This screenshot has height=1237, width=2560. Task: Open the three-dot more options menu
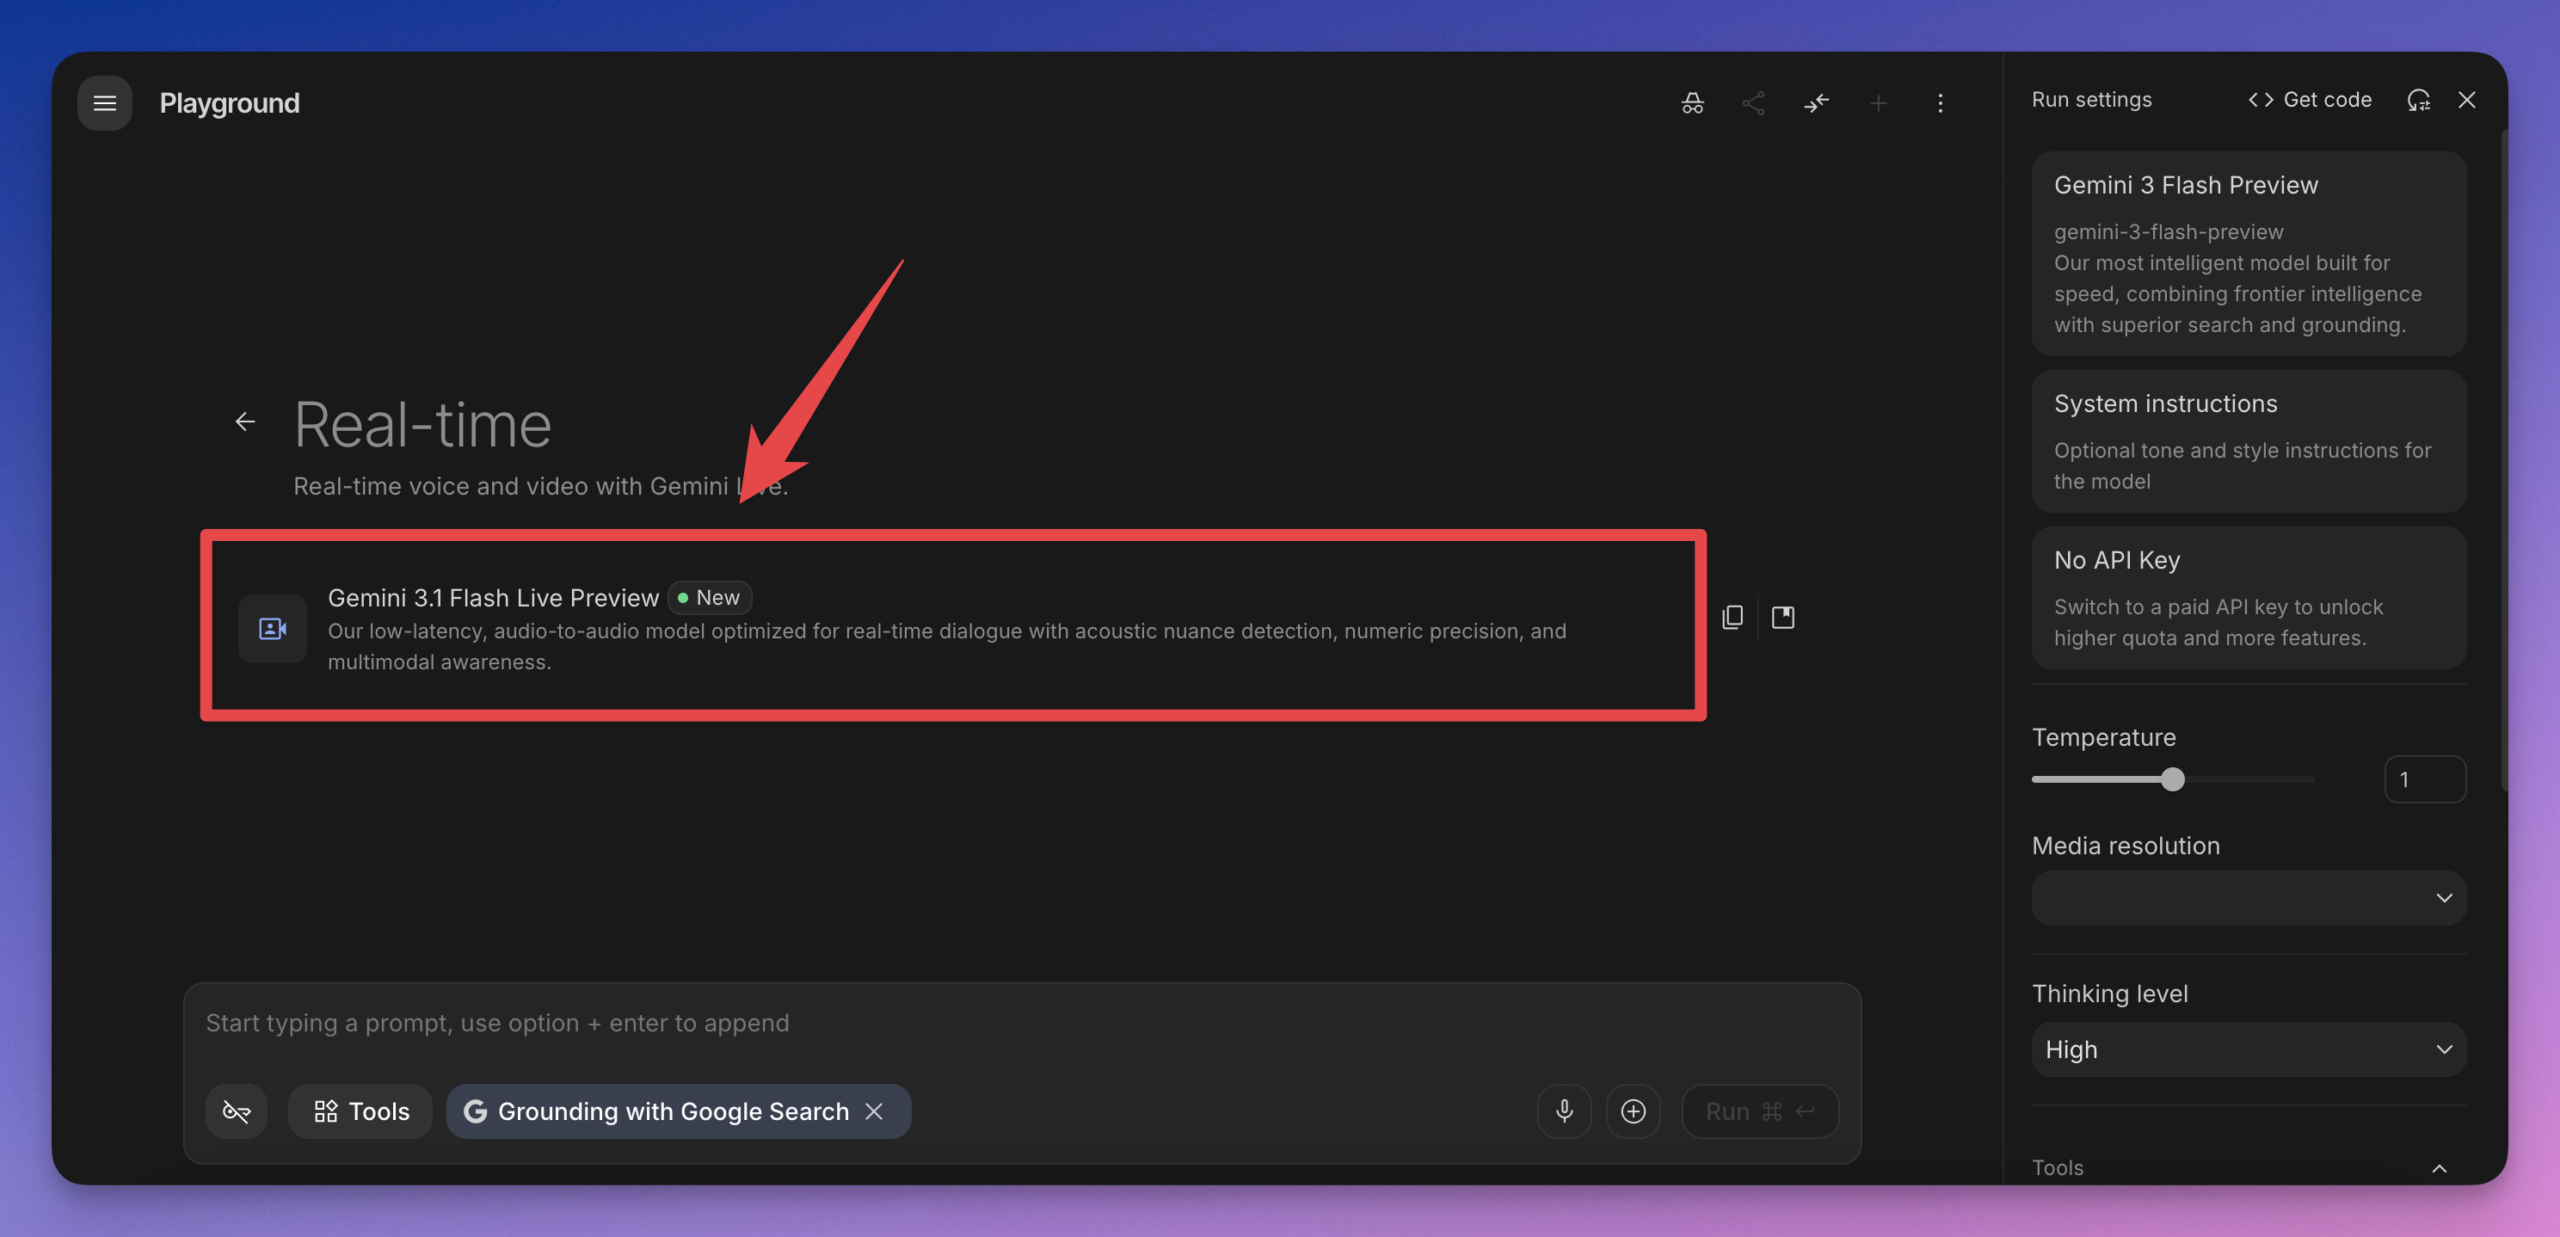(1940, 103)
